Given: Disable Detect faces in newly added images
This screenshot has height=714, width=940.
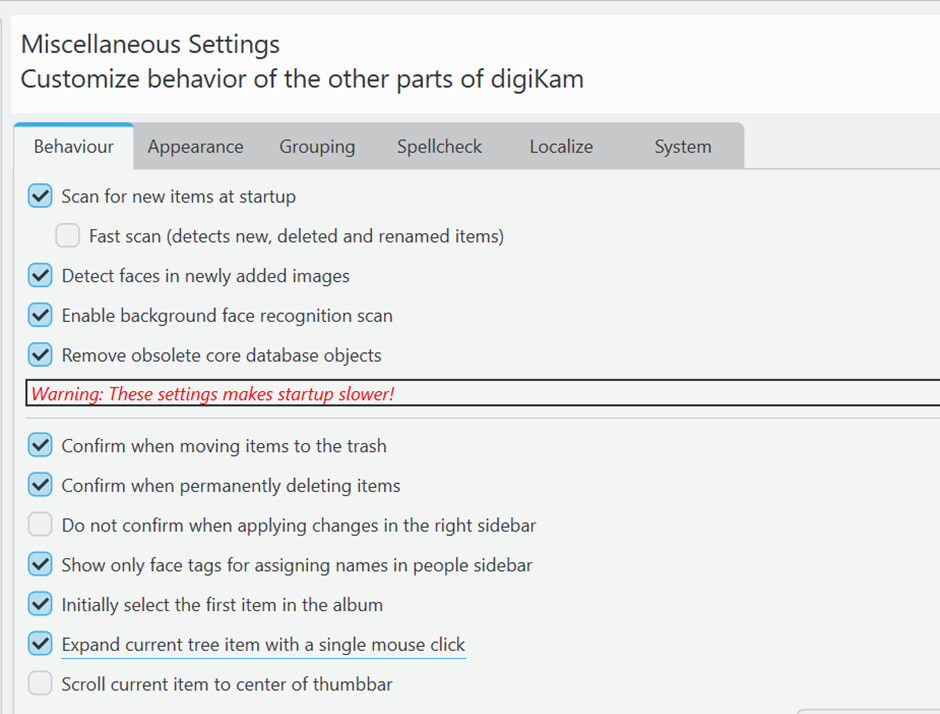Looking at the screenshot, I should coord(40,275).
